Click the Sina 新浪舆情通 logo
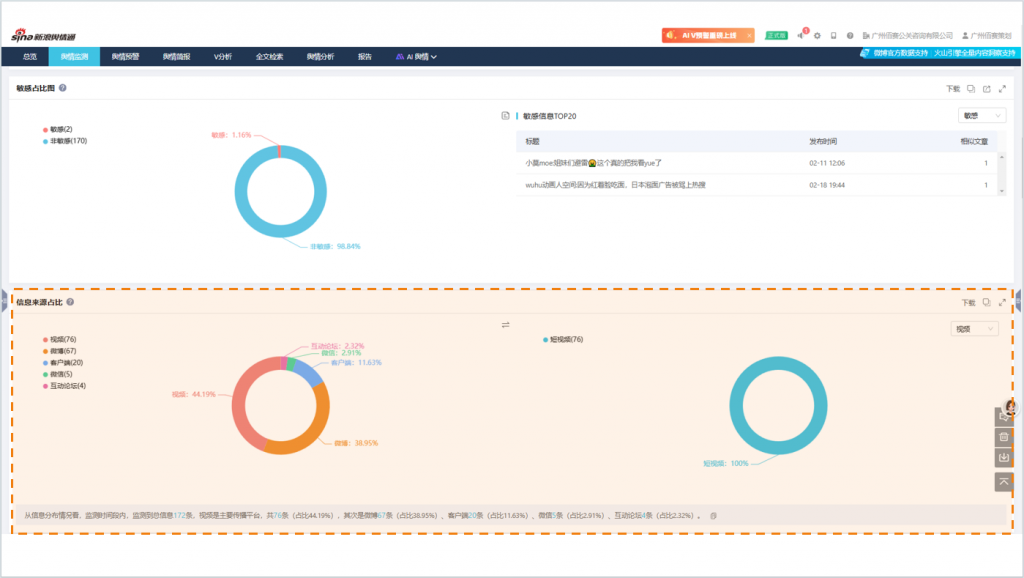Image resolution: width=1024 pixels, height=578 pixels. [43, 36]
